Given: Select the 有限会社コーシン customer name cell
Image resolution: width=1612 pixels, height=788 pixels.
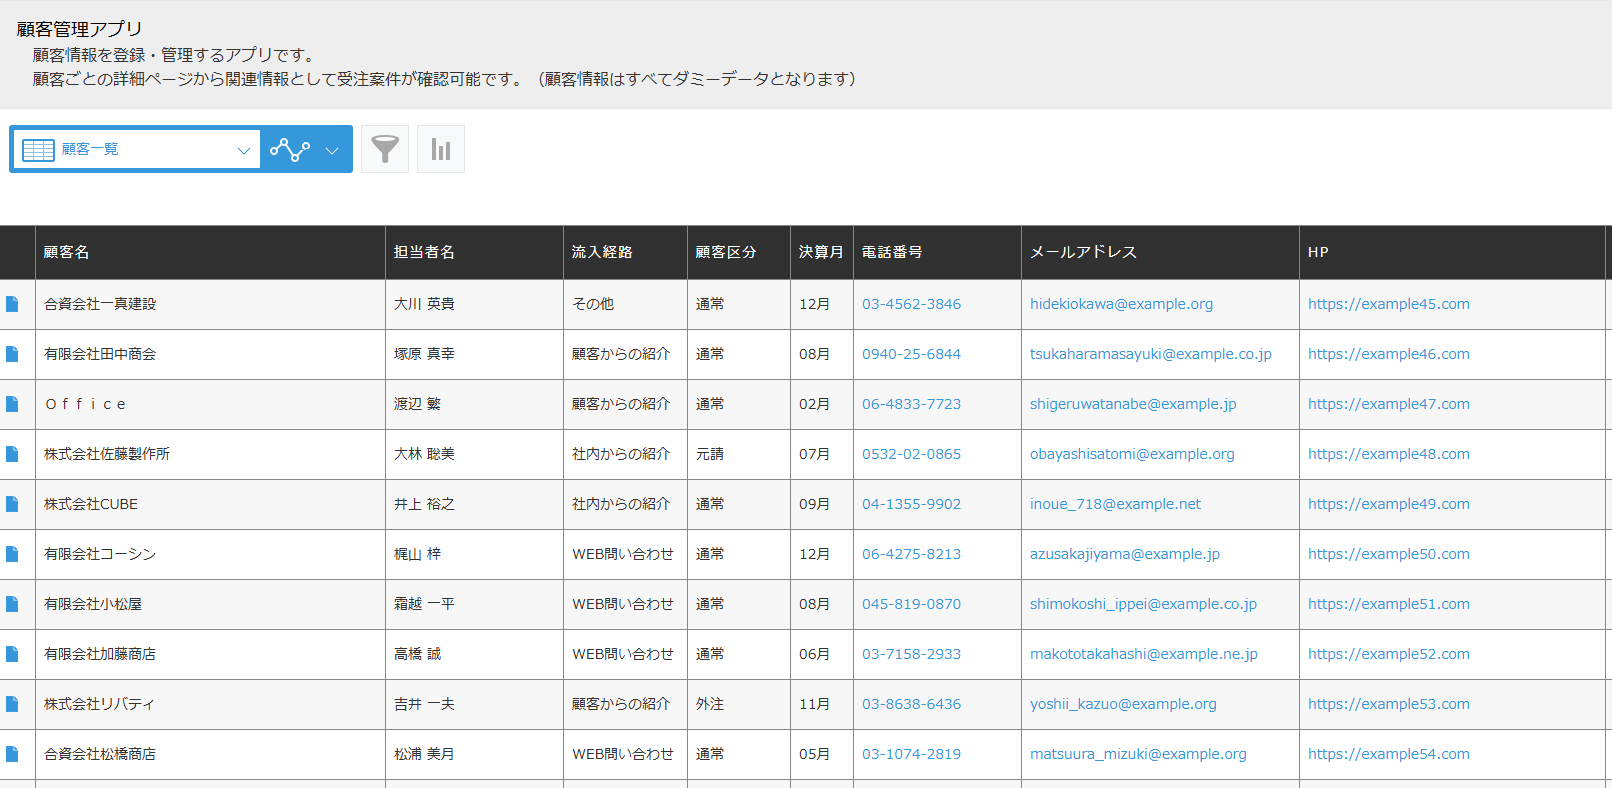Looking at the screenshot, I should pyautogui.click(x=100, y=554).
